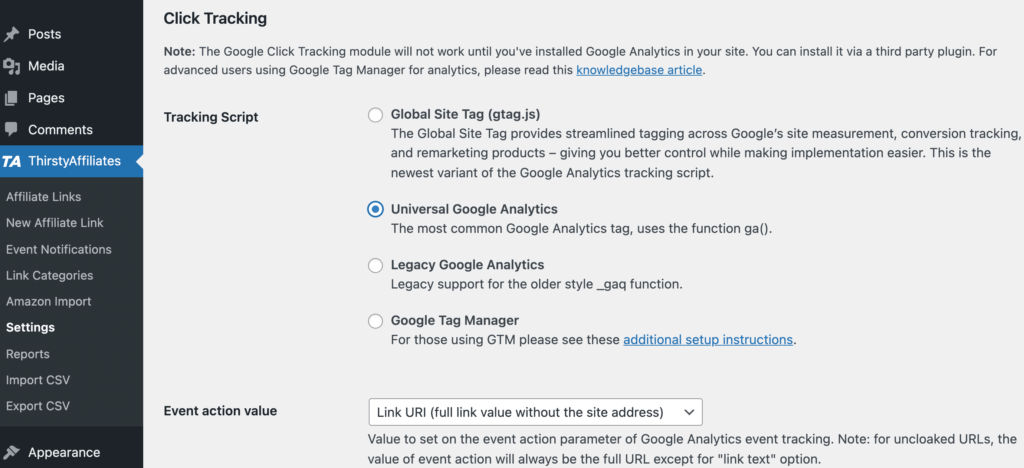Open Link Categories menu item
1024x468 pixels.
pyautogui.click(x=49, y=275)
